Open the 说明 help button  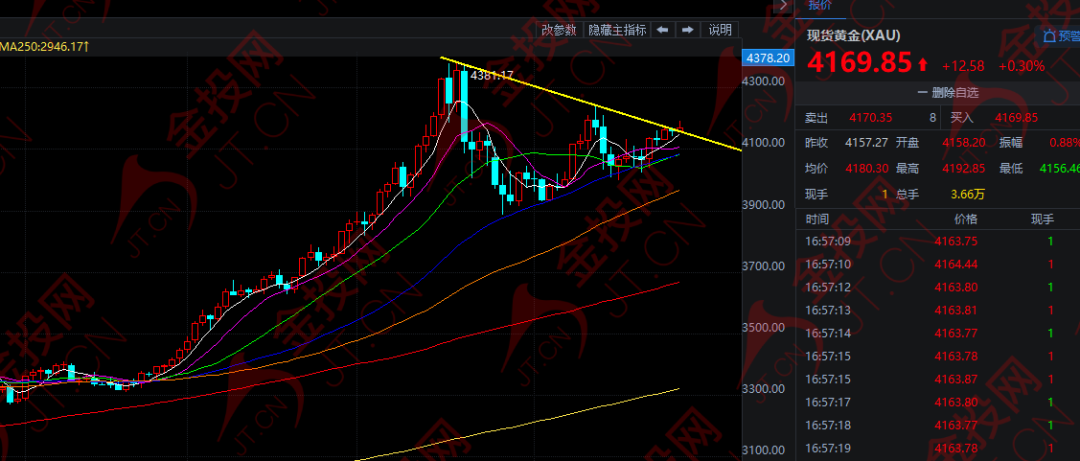click(720, 30)
